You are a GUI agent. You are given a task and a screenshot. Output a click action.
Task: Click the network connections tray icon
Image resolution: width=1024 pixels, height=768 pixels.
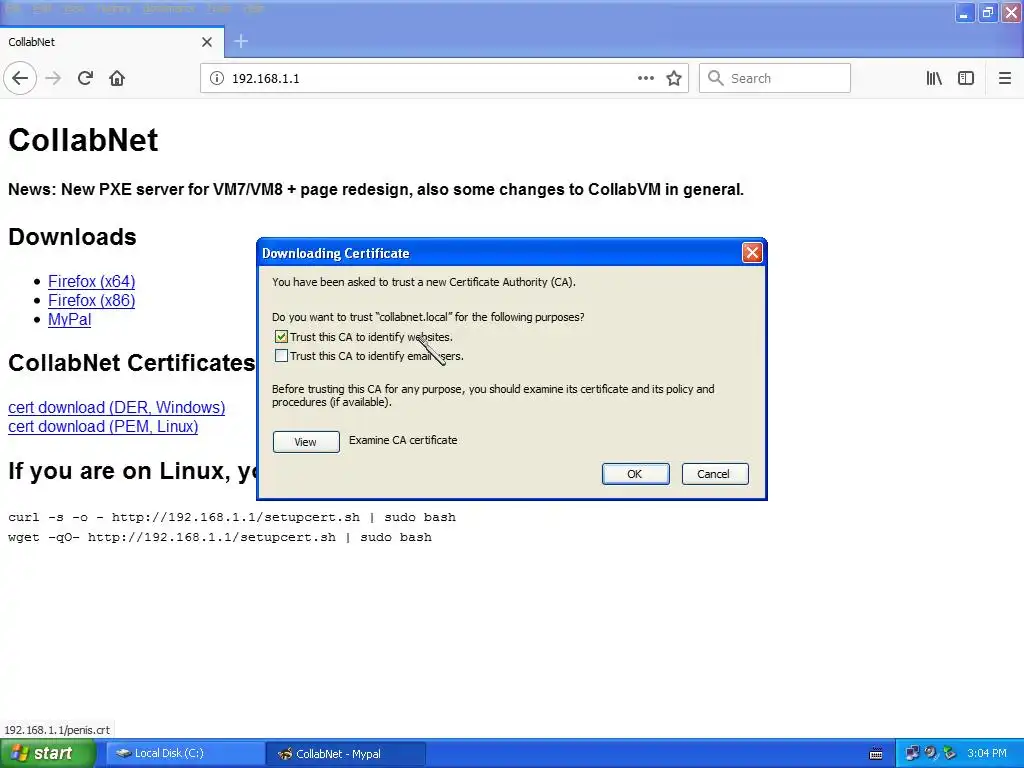pyautogui.click(x=912, y=754)
